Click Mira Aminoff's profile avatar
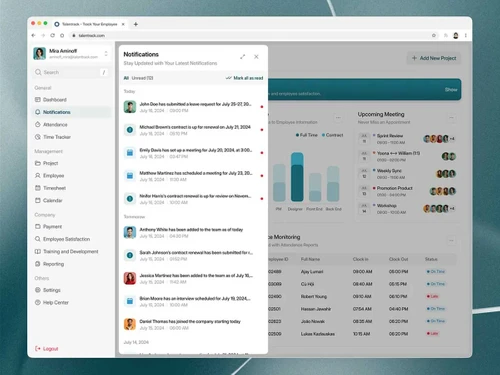The height and width of the screenshot is (375, 500). pos(39,53)
